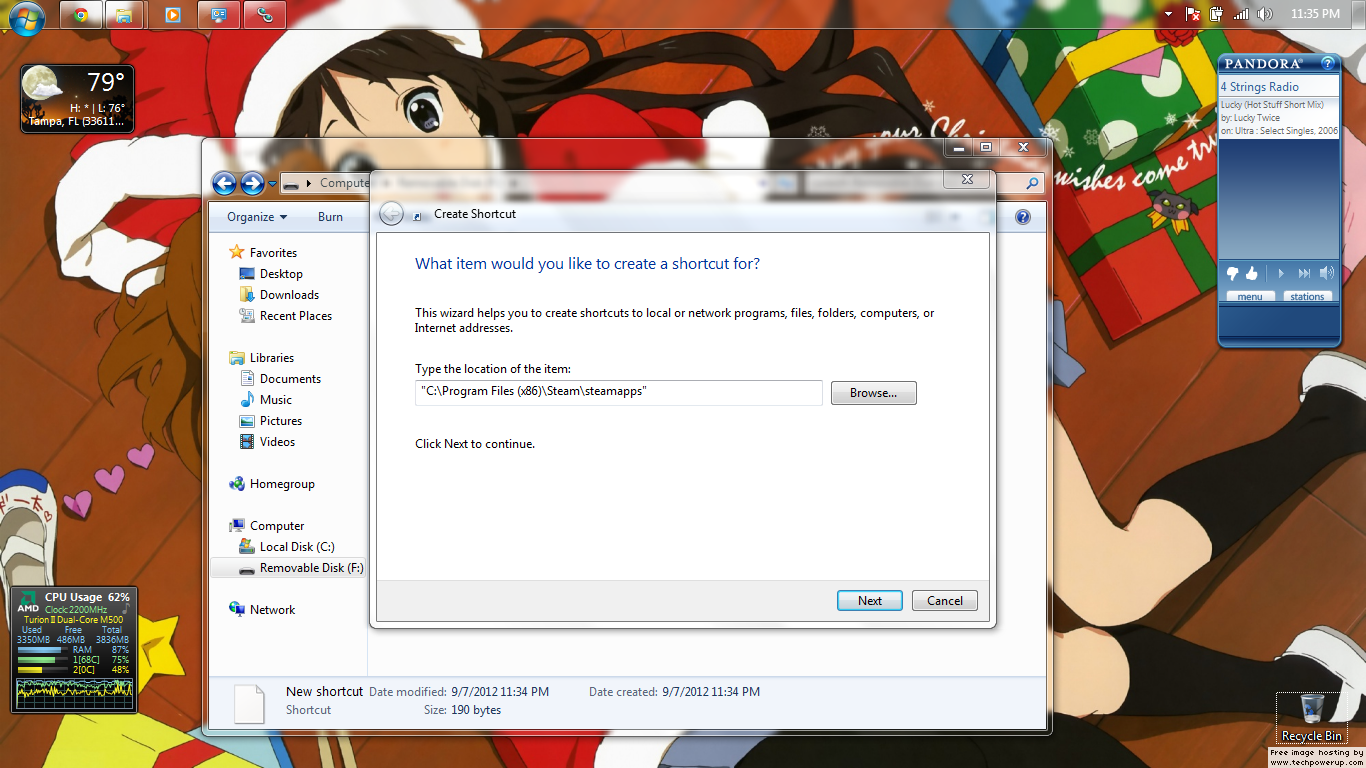Screen dimensions: 1366x768
Task: Open Recent Places under Favorites
Action: [x=295, y=316]
